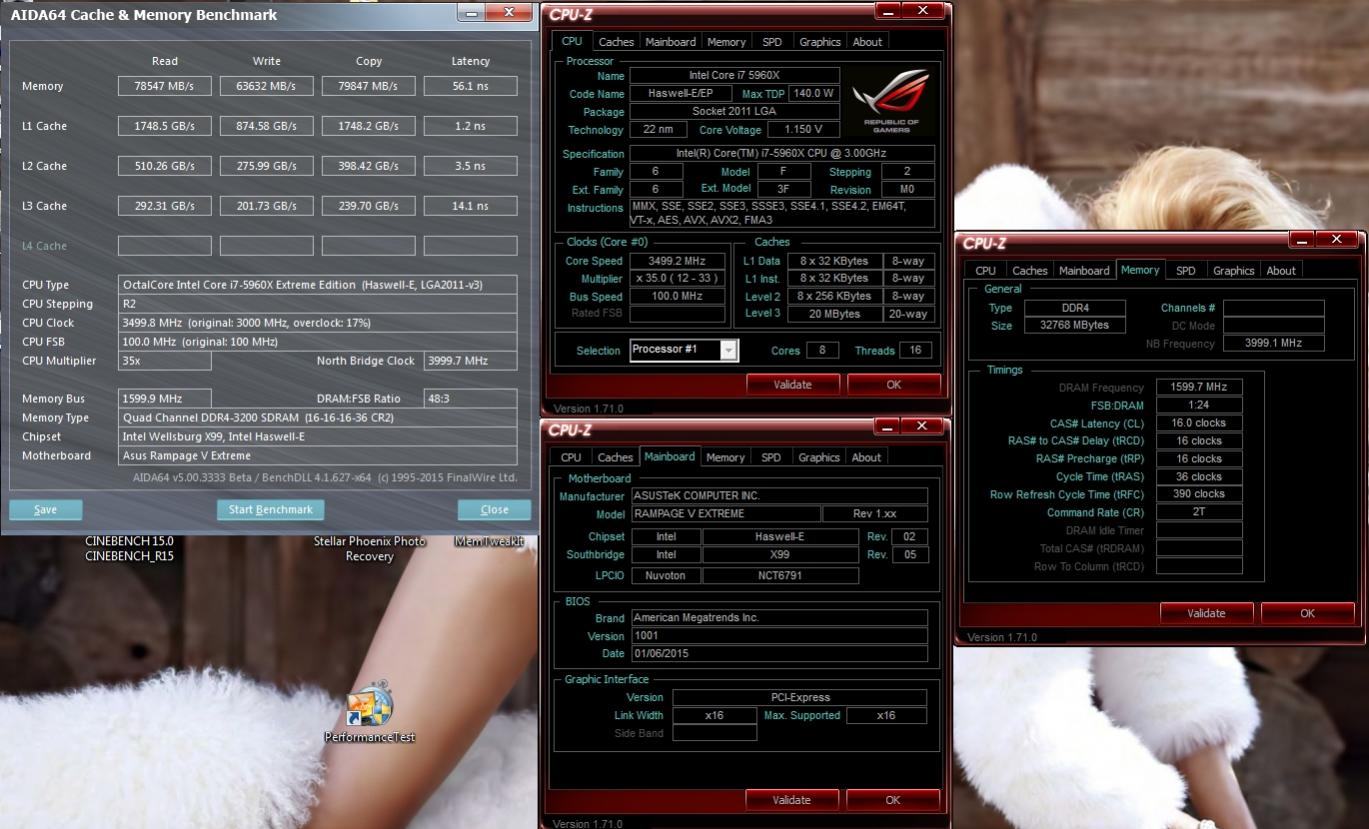Open Caches tab in Memory CPU-Z window
Viewport: 1369px width, 829px height.
[x=1029, y=270]
